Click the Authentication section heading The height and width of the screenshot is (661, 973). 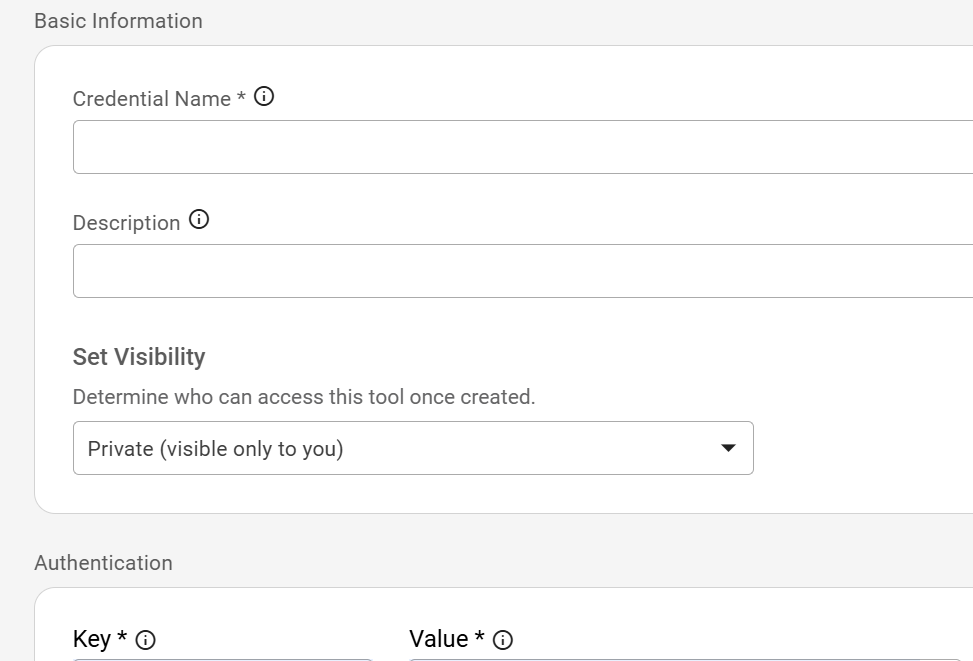point(103,563)
